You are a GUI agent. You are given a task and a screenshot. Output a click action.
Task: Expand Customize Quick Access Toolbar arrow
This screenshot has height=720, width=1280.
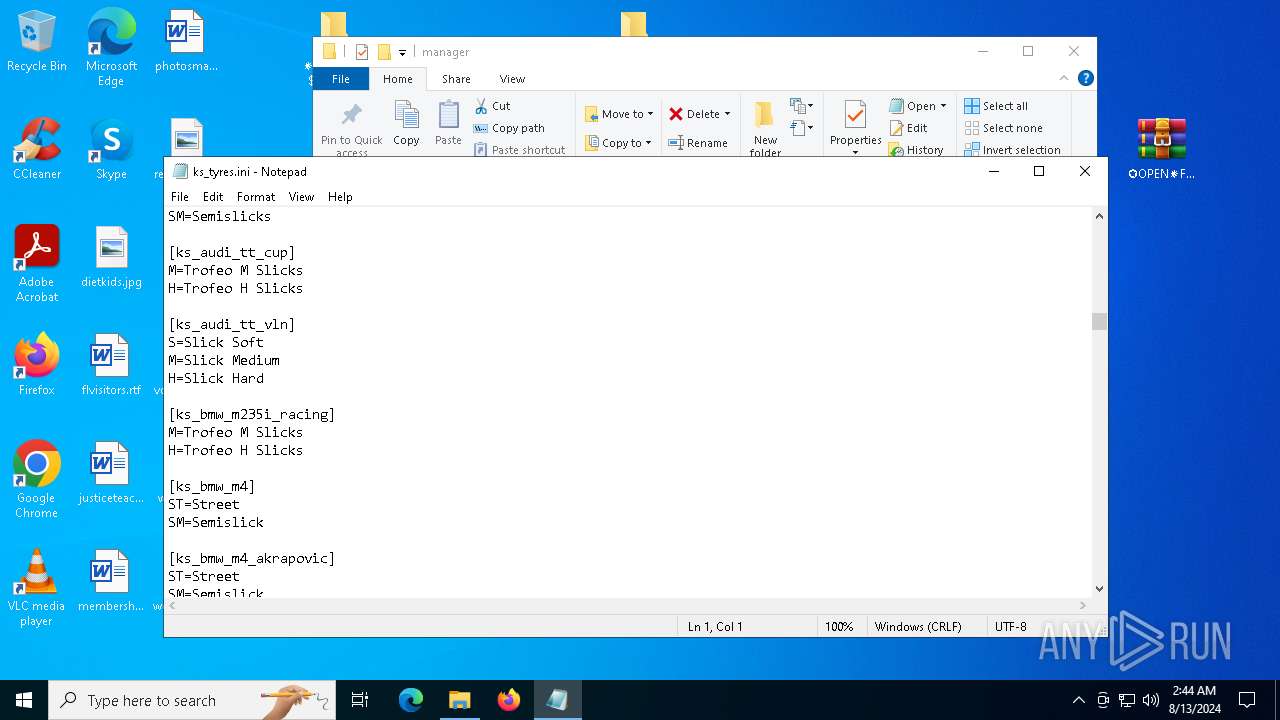click(402, 52)
